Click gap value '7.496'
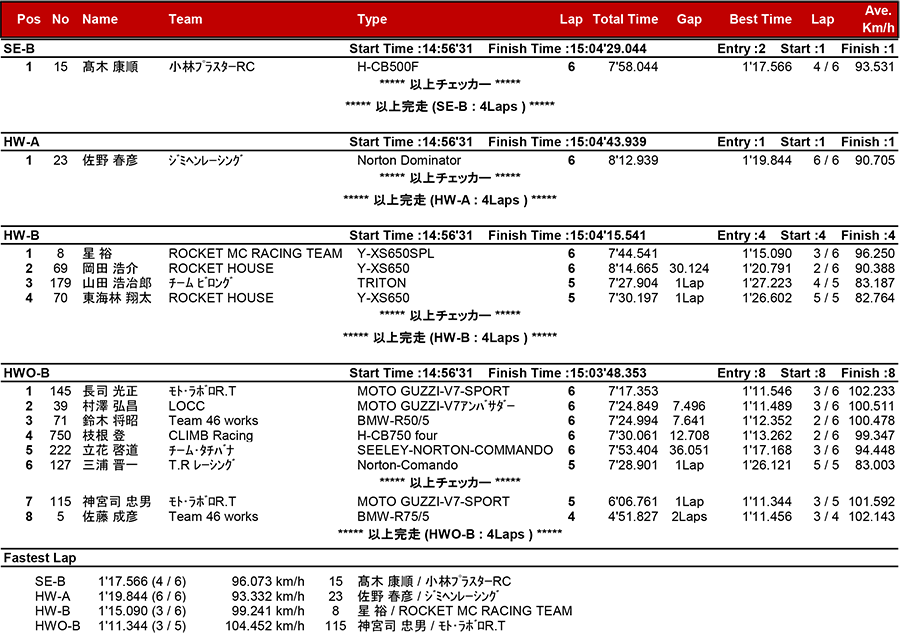900x635 pixels. click(x=689, y=406)
